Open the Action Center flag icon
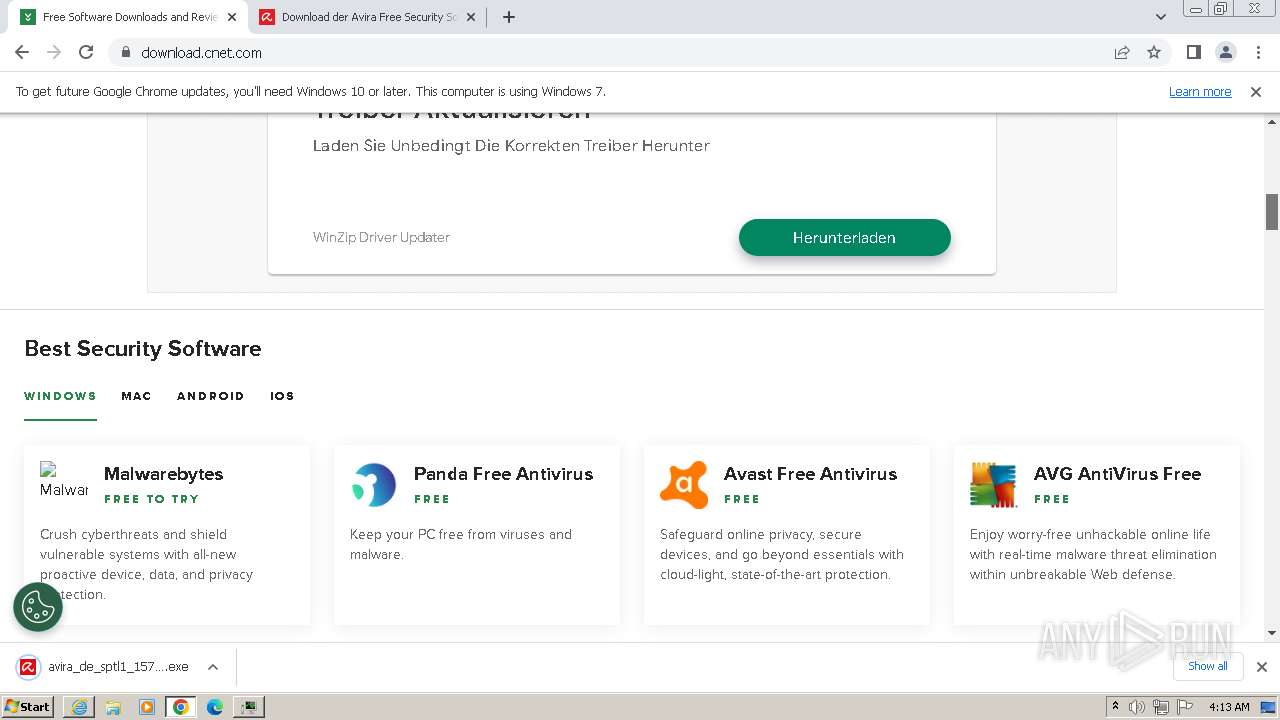The image size is (1280, 720). coord(1183,707)
